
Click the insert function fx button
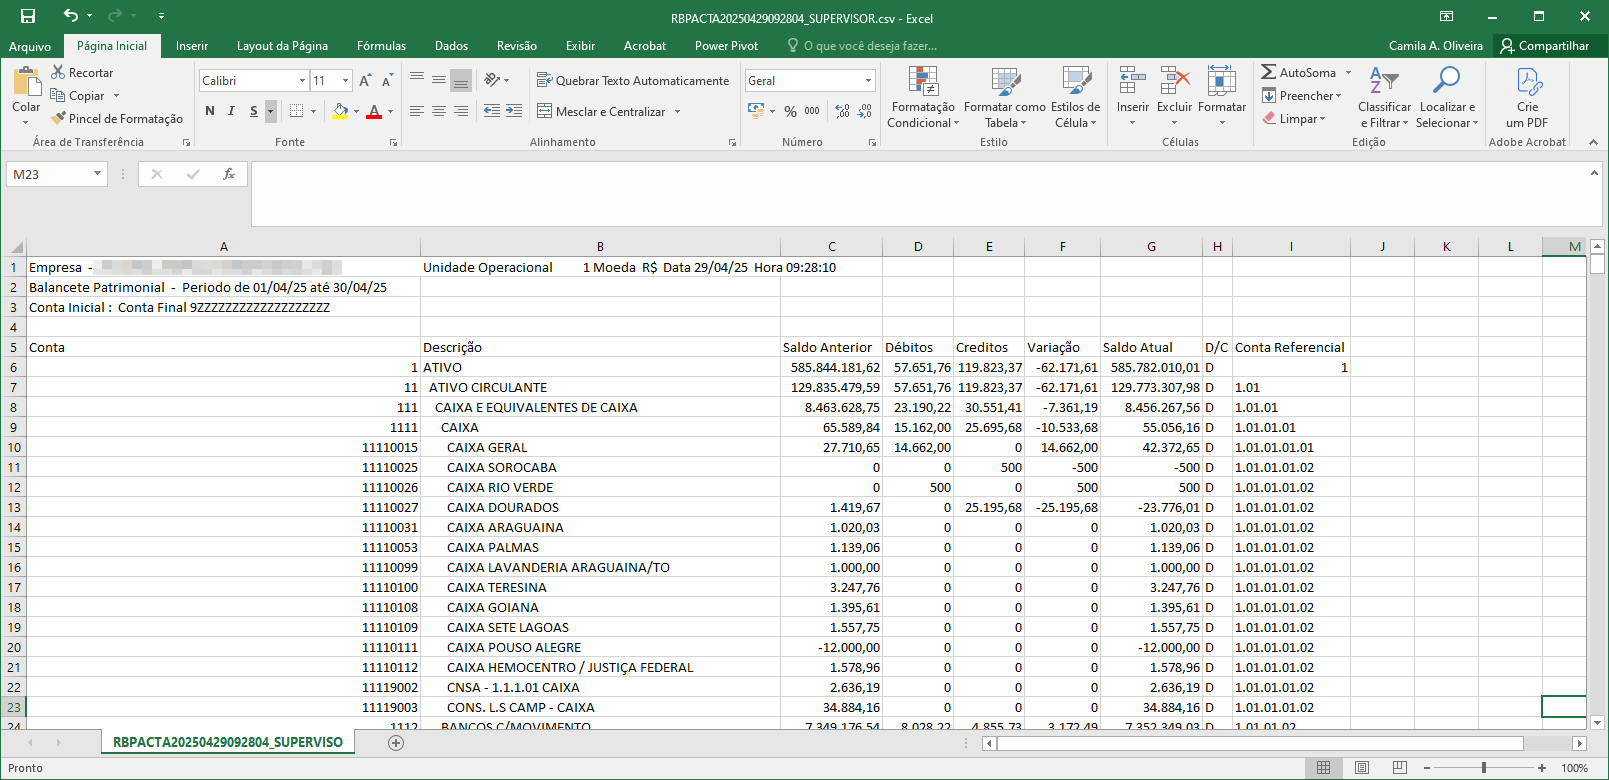pos(229,174)
